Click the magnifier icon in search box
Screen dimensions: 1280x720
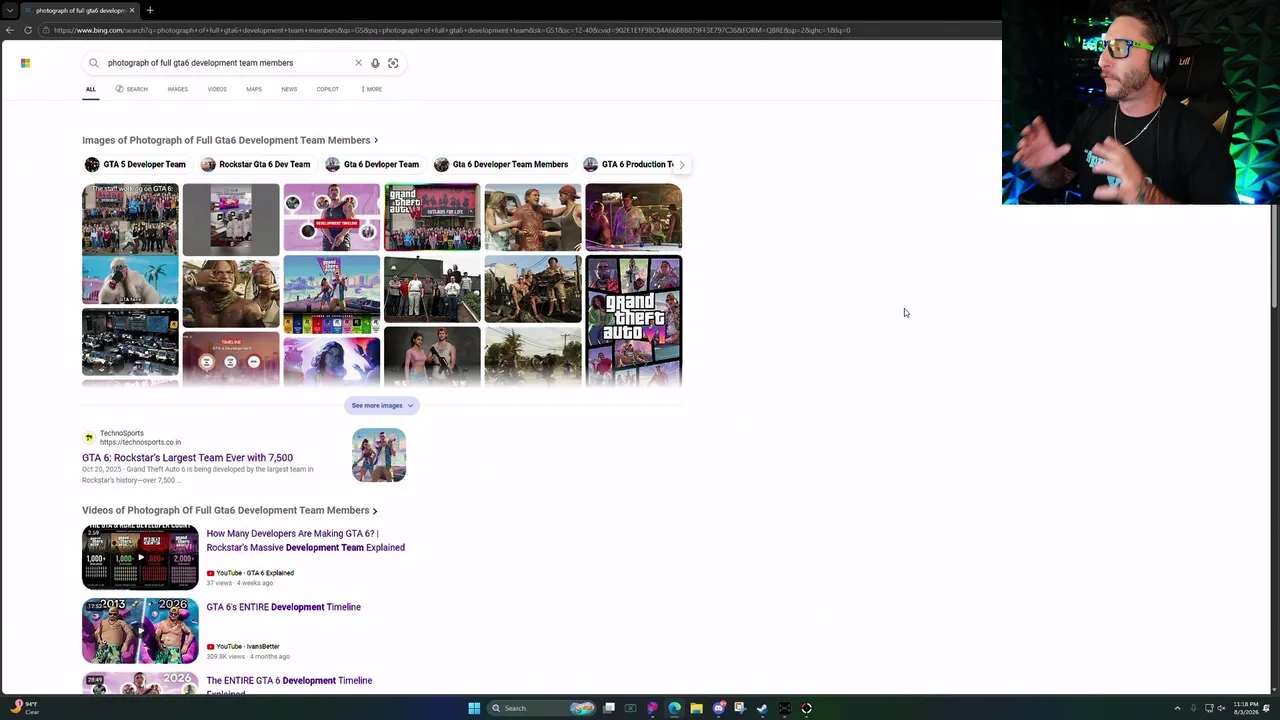(x=94, y=63)
